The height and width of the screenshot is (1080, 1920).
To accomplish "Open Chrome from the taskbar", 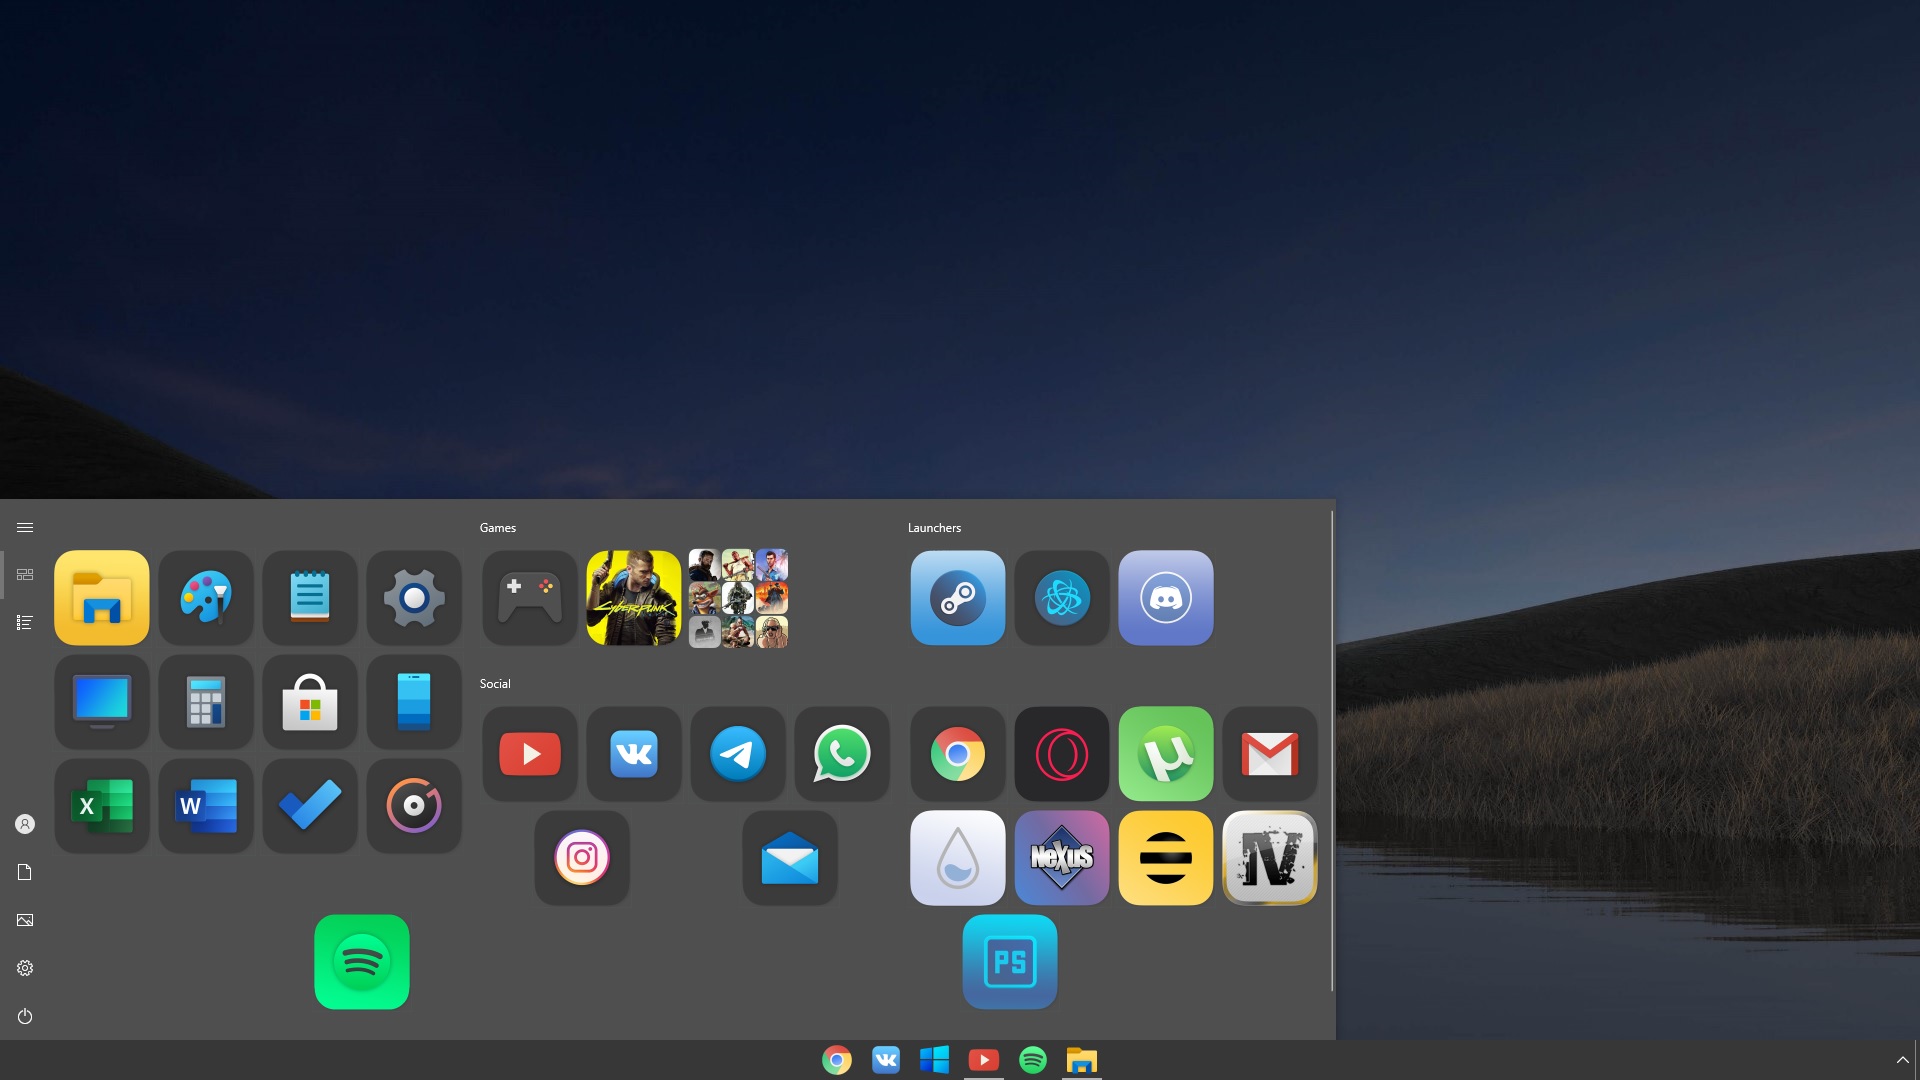I will [837, 1060].
